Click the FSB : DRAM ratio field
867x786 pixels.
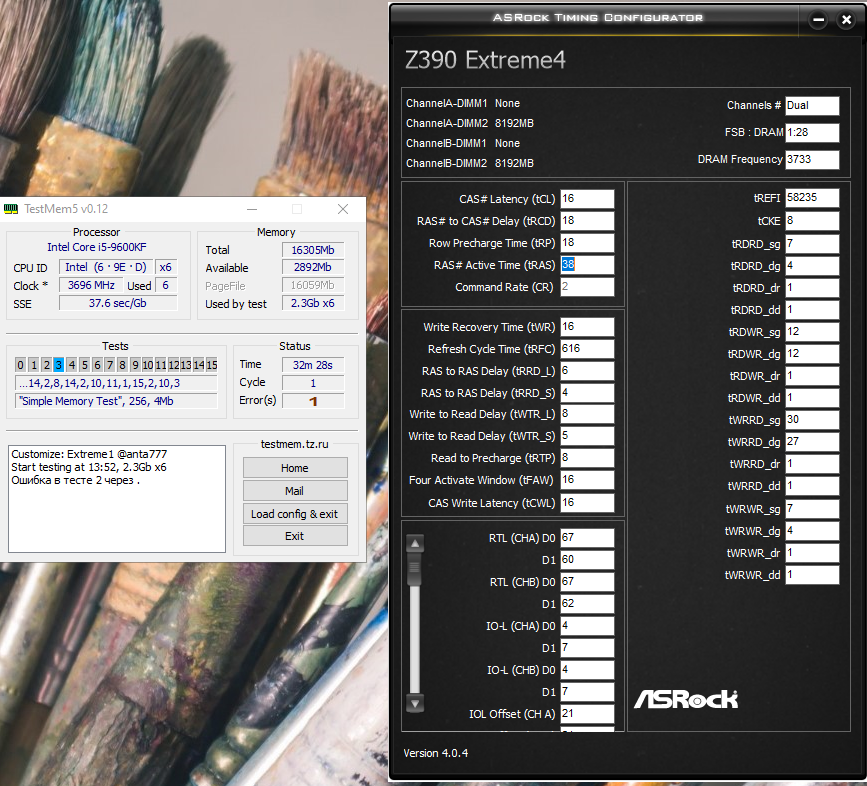(x=812, y=133)
